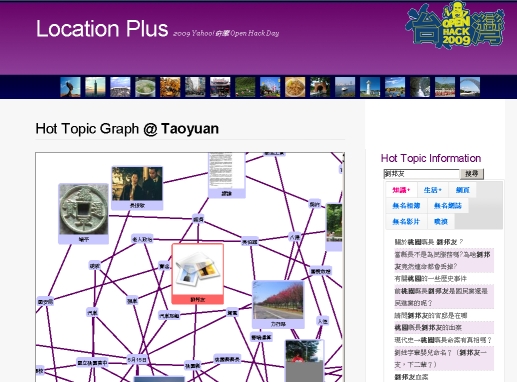Select the ancient coin graph node
This screenshot has width=517, height=382.
[x=83, y=213]
